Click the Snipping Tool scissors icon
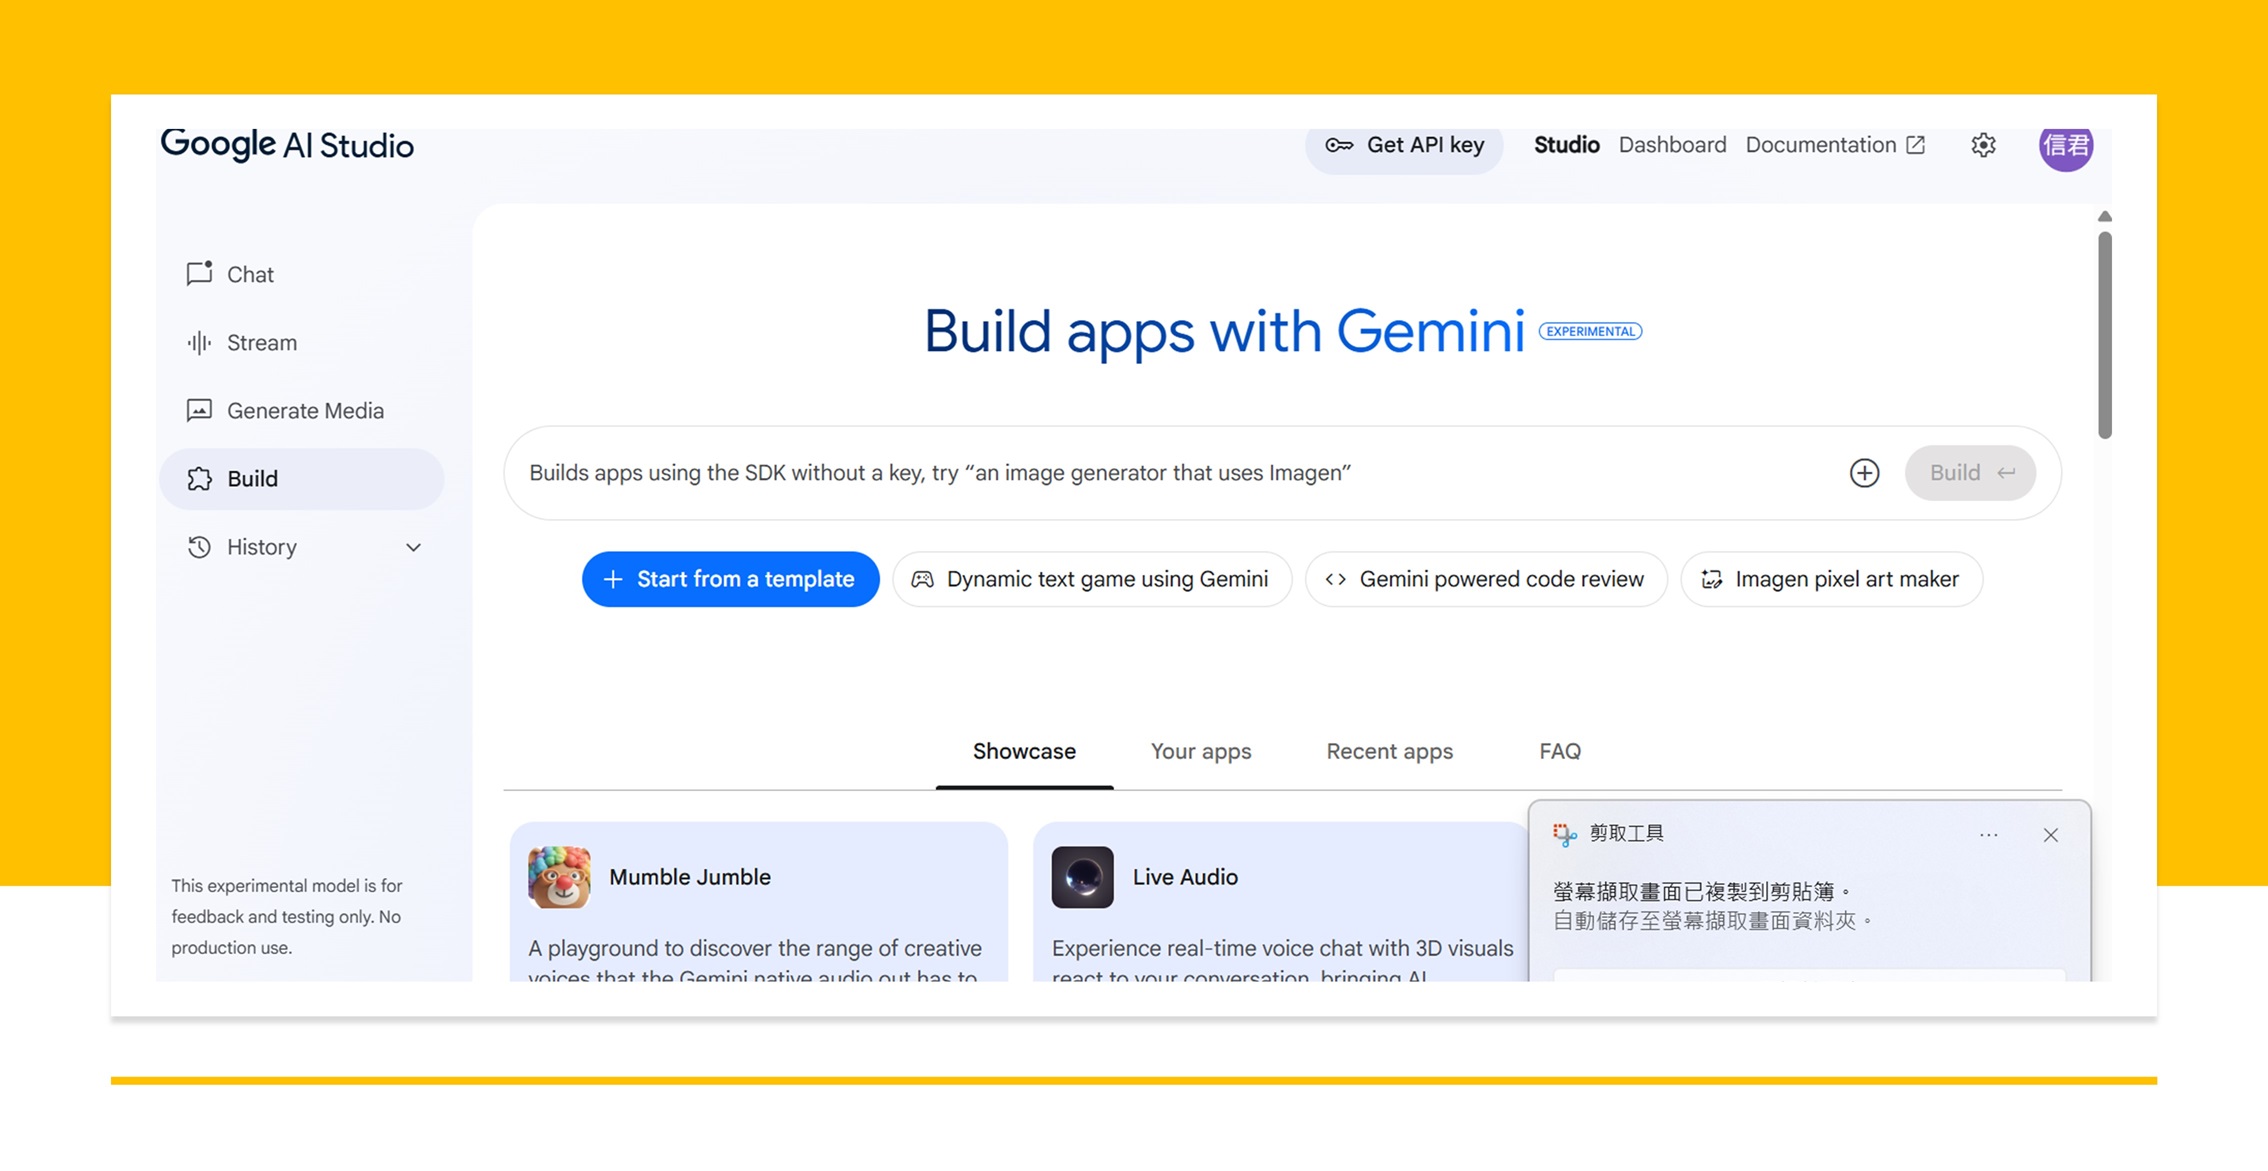The image size is (2268, 1171). coord(1564,834)
